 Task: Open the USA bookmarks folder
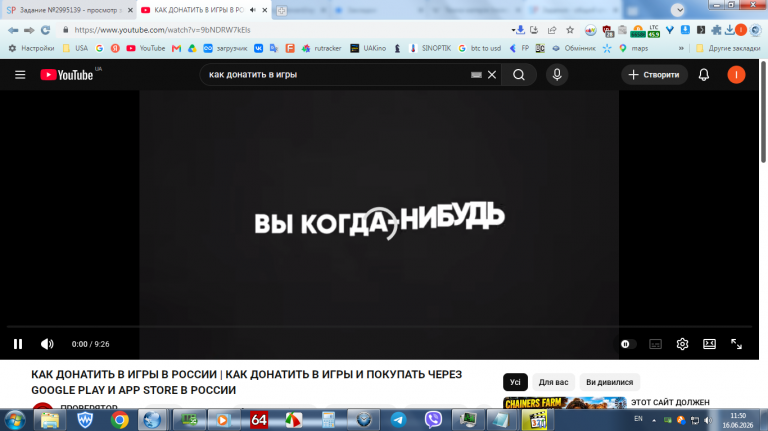(x=75, y=48)
